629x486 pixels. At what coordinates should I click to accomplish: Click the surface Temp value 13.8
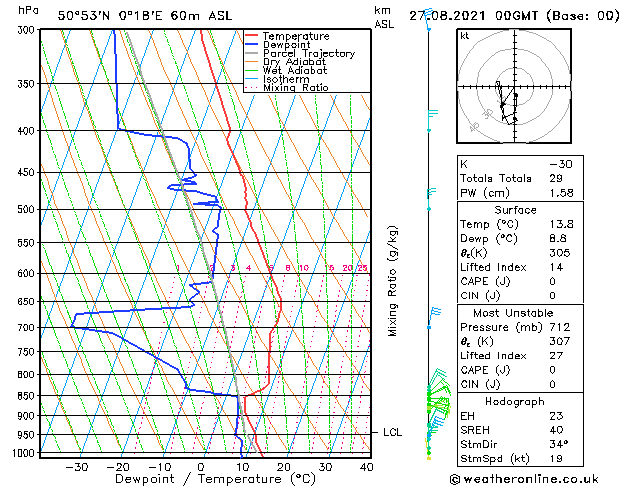562,224
